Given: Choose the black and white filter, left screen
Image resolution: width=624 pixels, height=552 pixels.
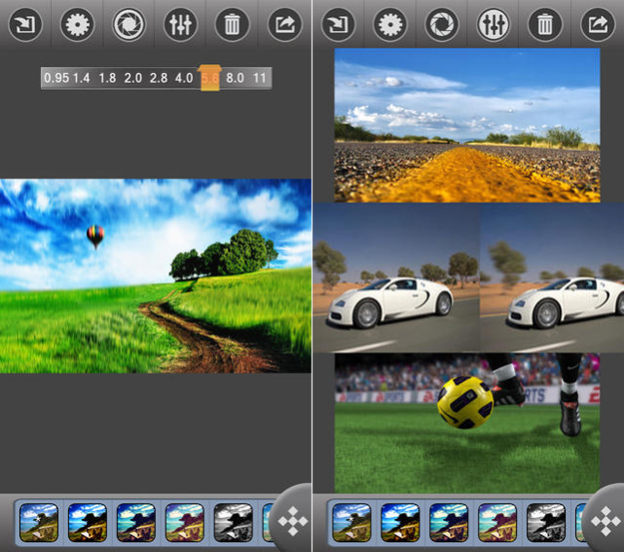Looking at the screenshot, I should point(233,521).
